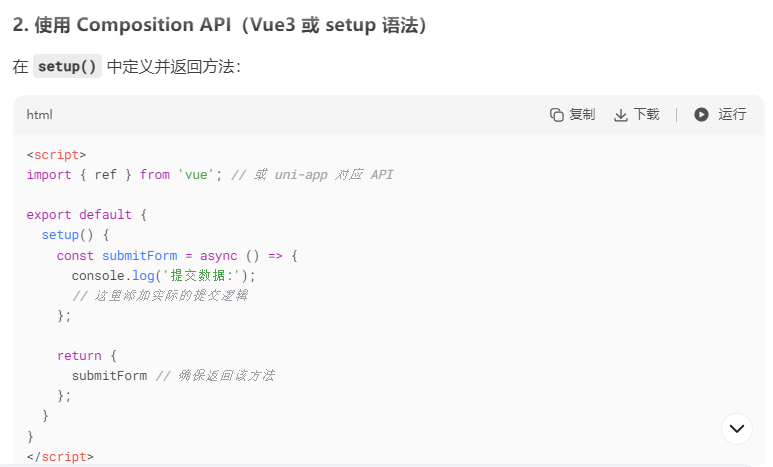Click the export default keyword line

[x=86, y=215]
